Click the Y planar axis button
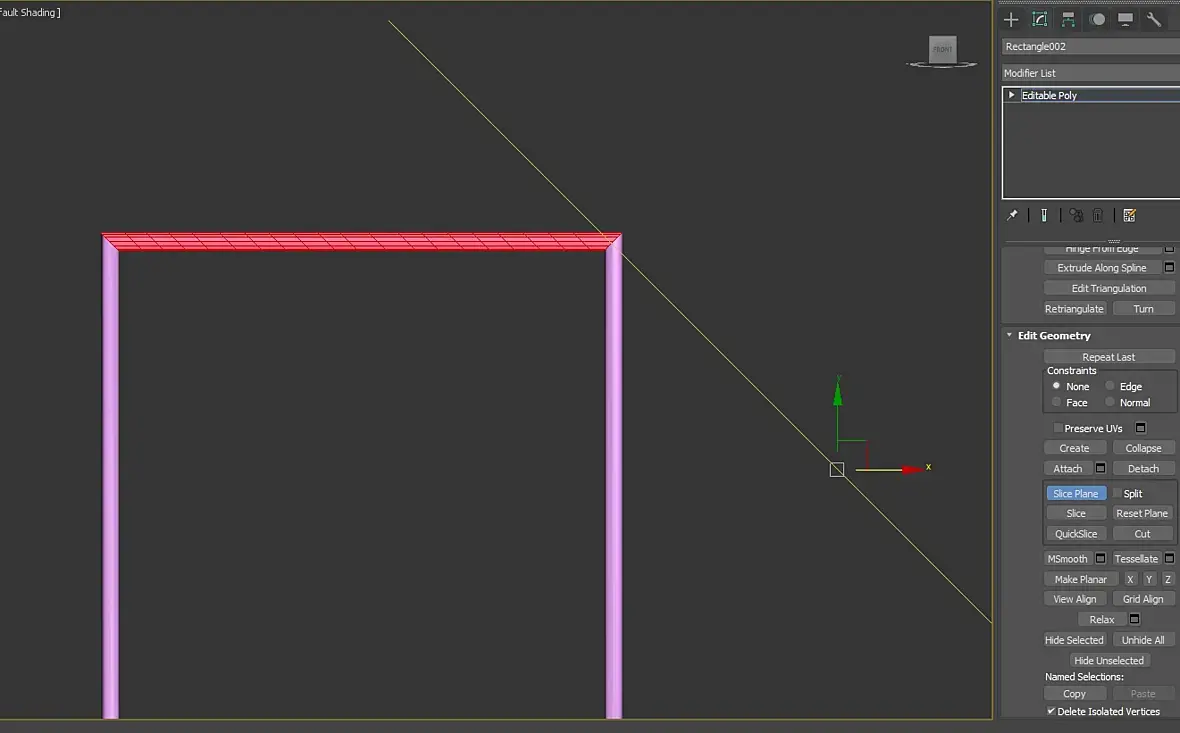This screenshot has width=1180, height=733. (1148, 579)
